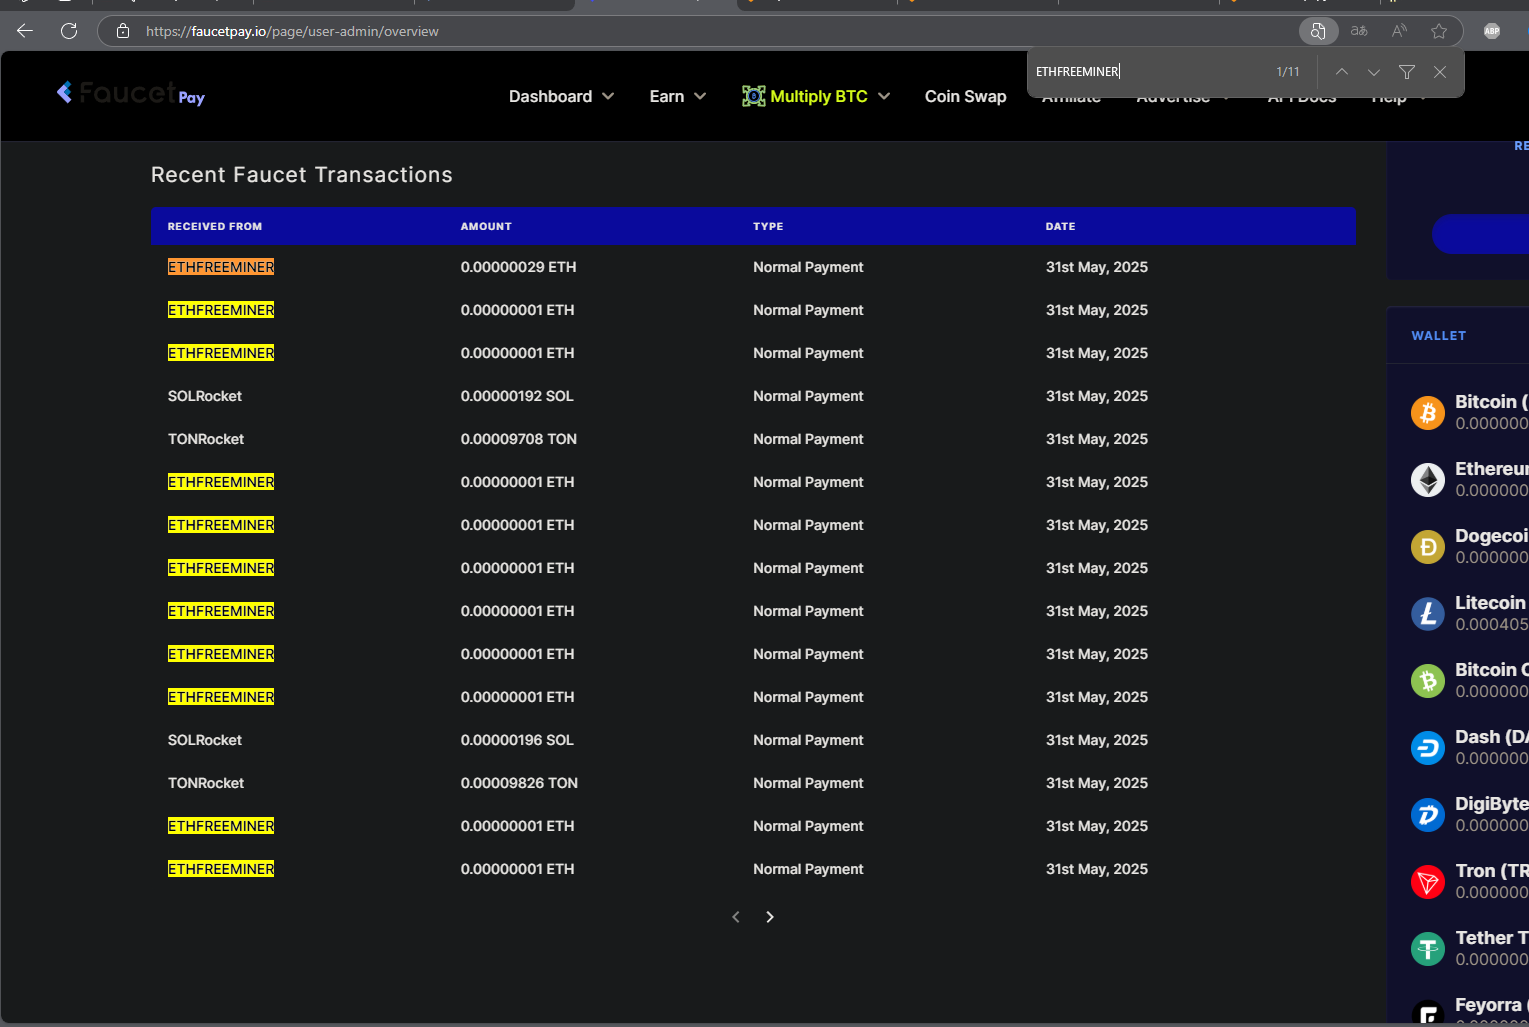Reload the page with refresh icon
Image resolution: width=1529 pixels, height=1027 pixels.
[x=69, y=31]
